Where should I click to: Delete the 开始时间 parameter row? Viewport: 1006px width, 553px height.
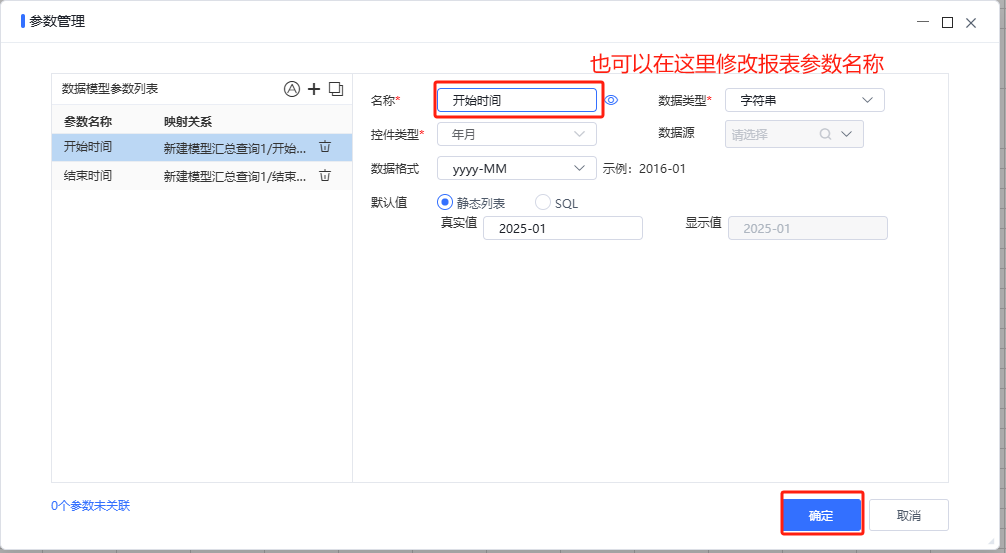pyautogui.click(x=325, y=147)
